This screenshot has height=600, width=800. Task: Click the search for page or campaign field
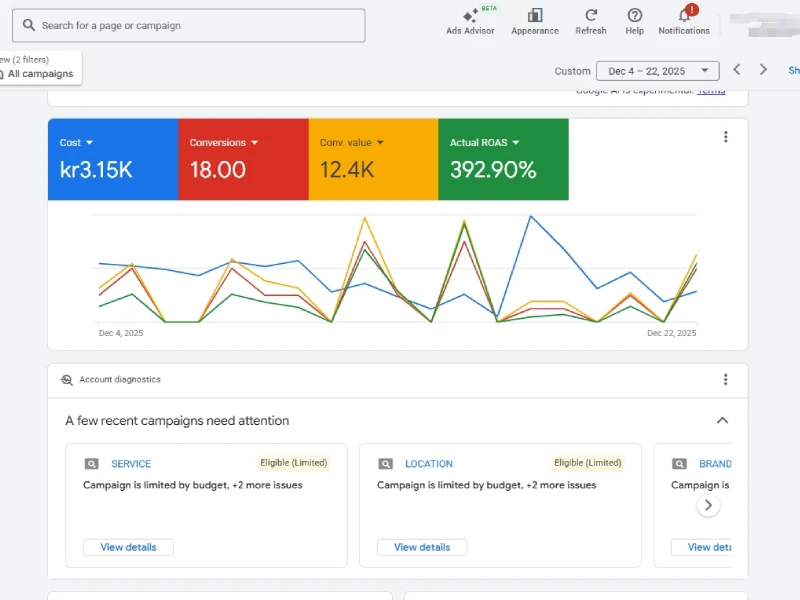click(190, 26)
